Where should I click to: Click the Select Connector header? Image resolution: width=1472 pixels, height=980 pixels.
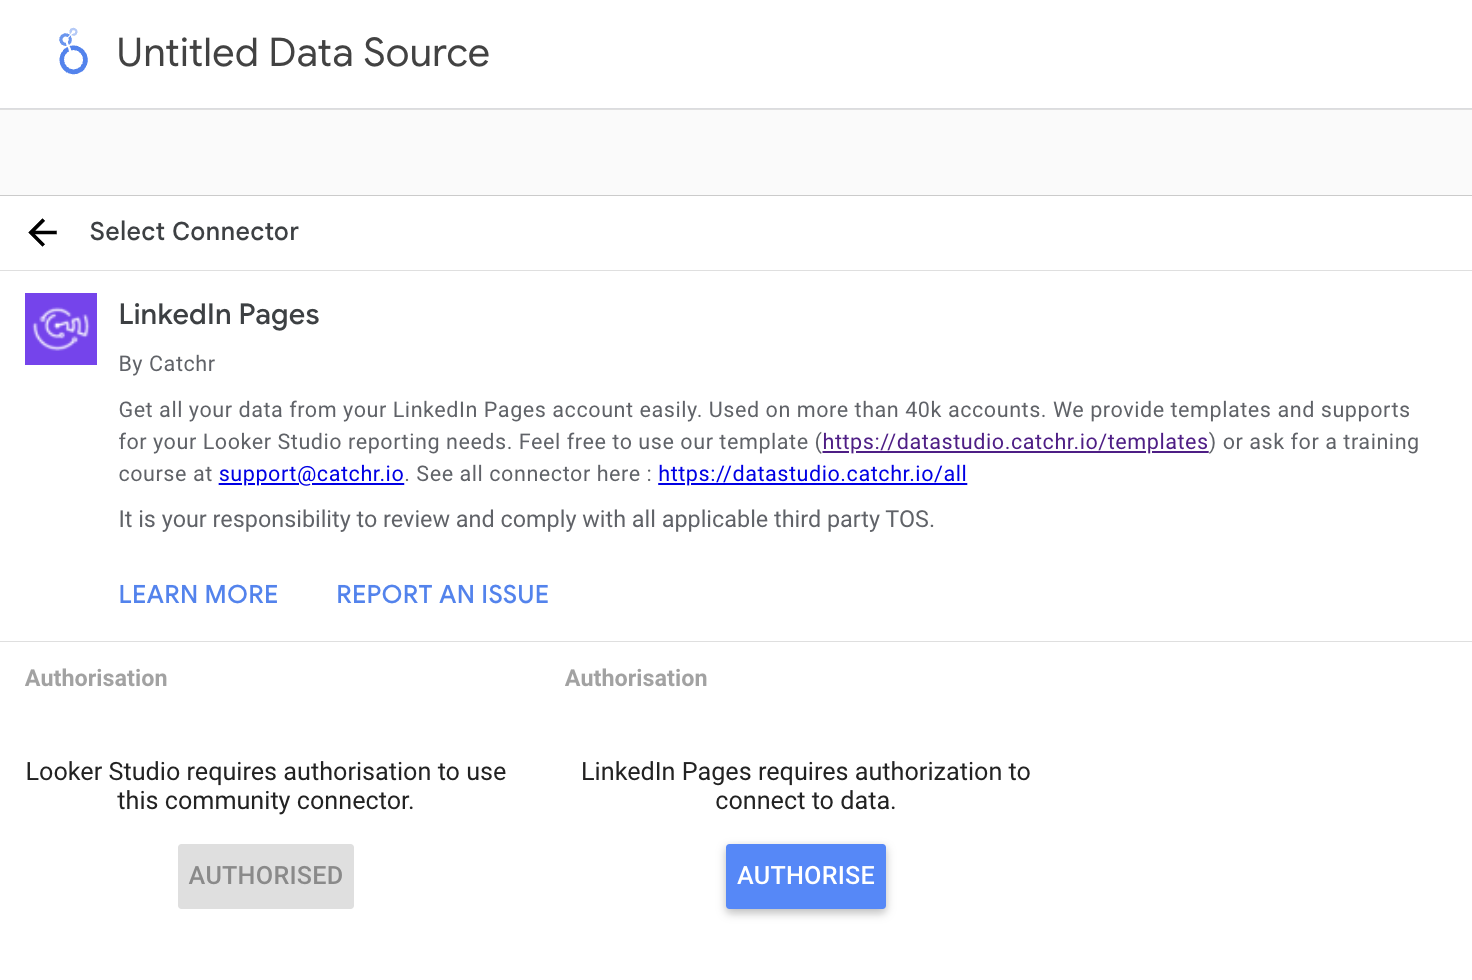(x=194, y=232)
